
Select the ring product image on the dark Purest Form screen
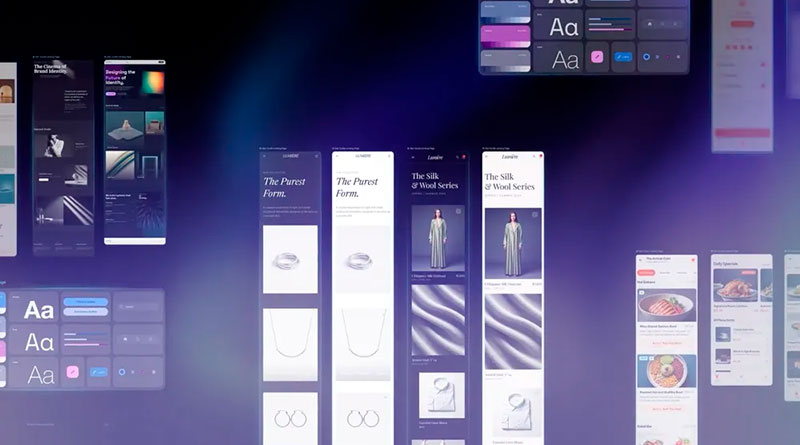290,259
